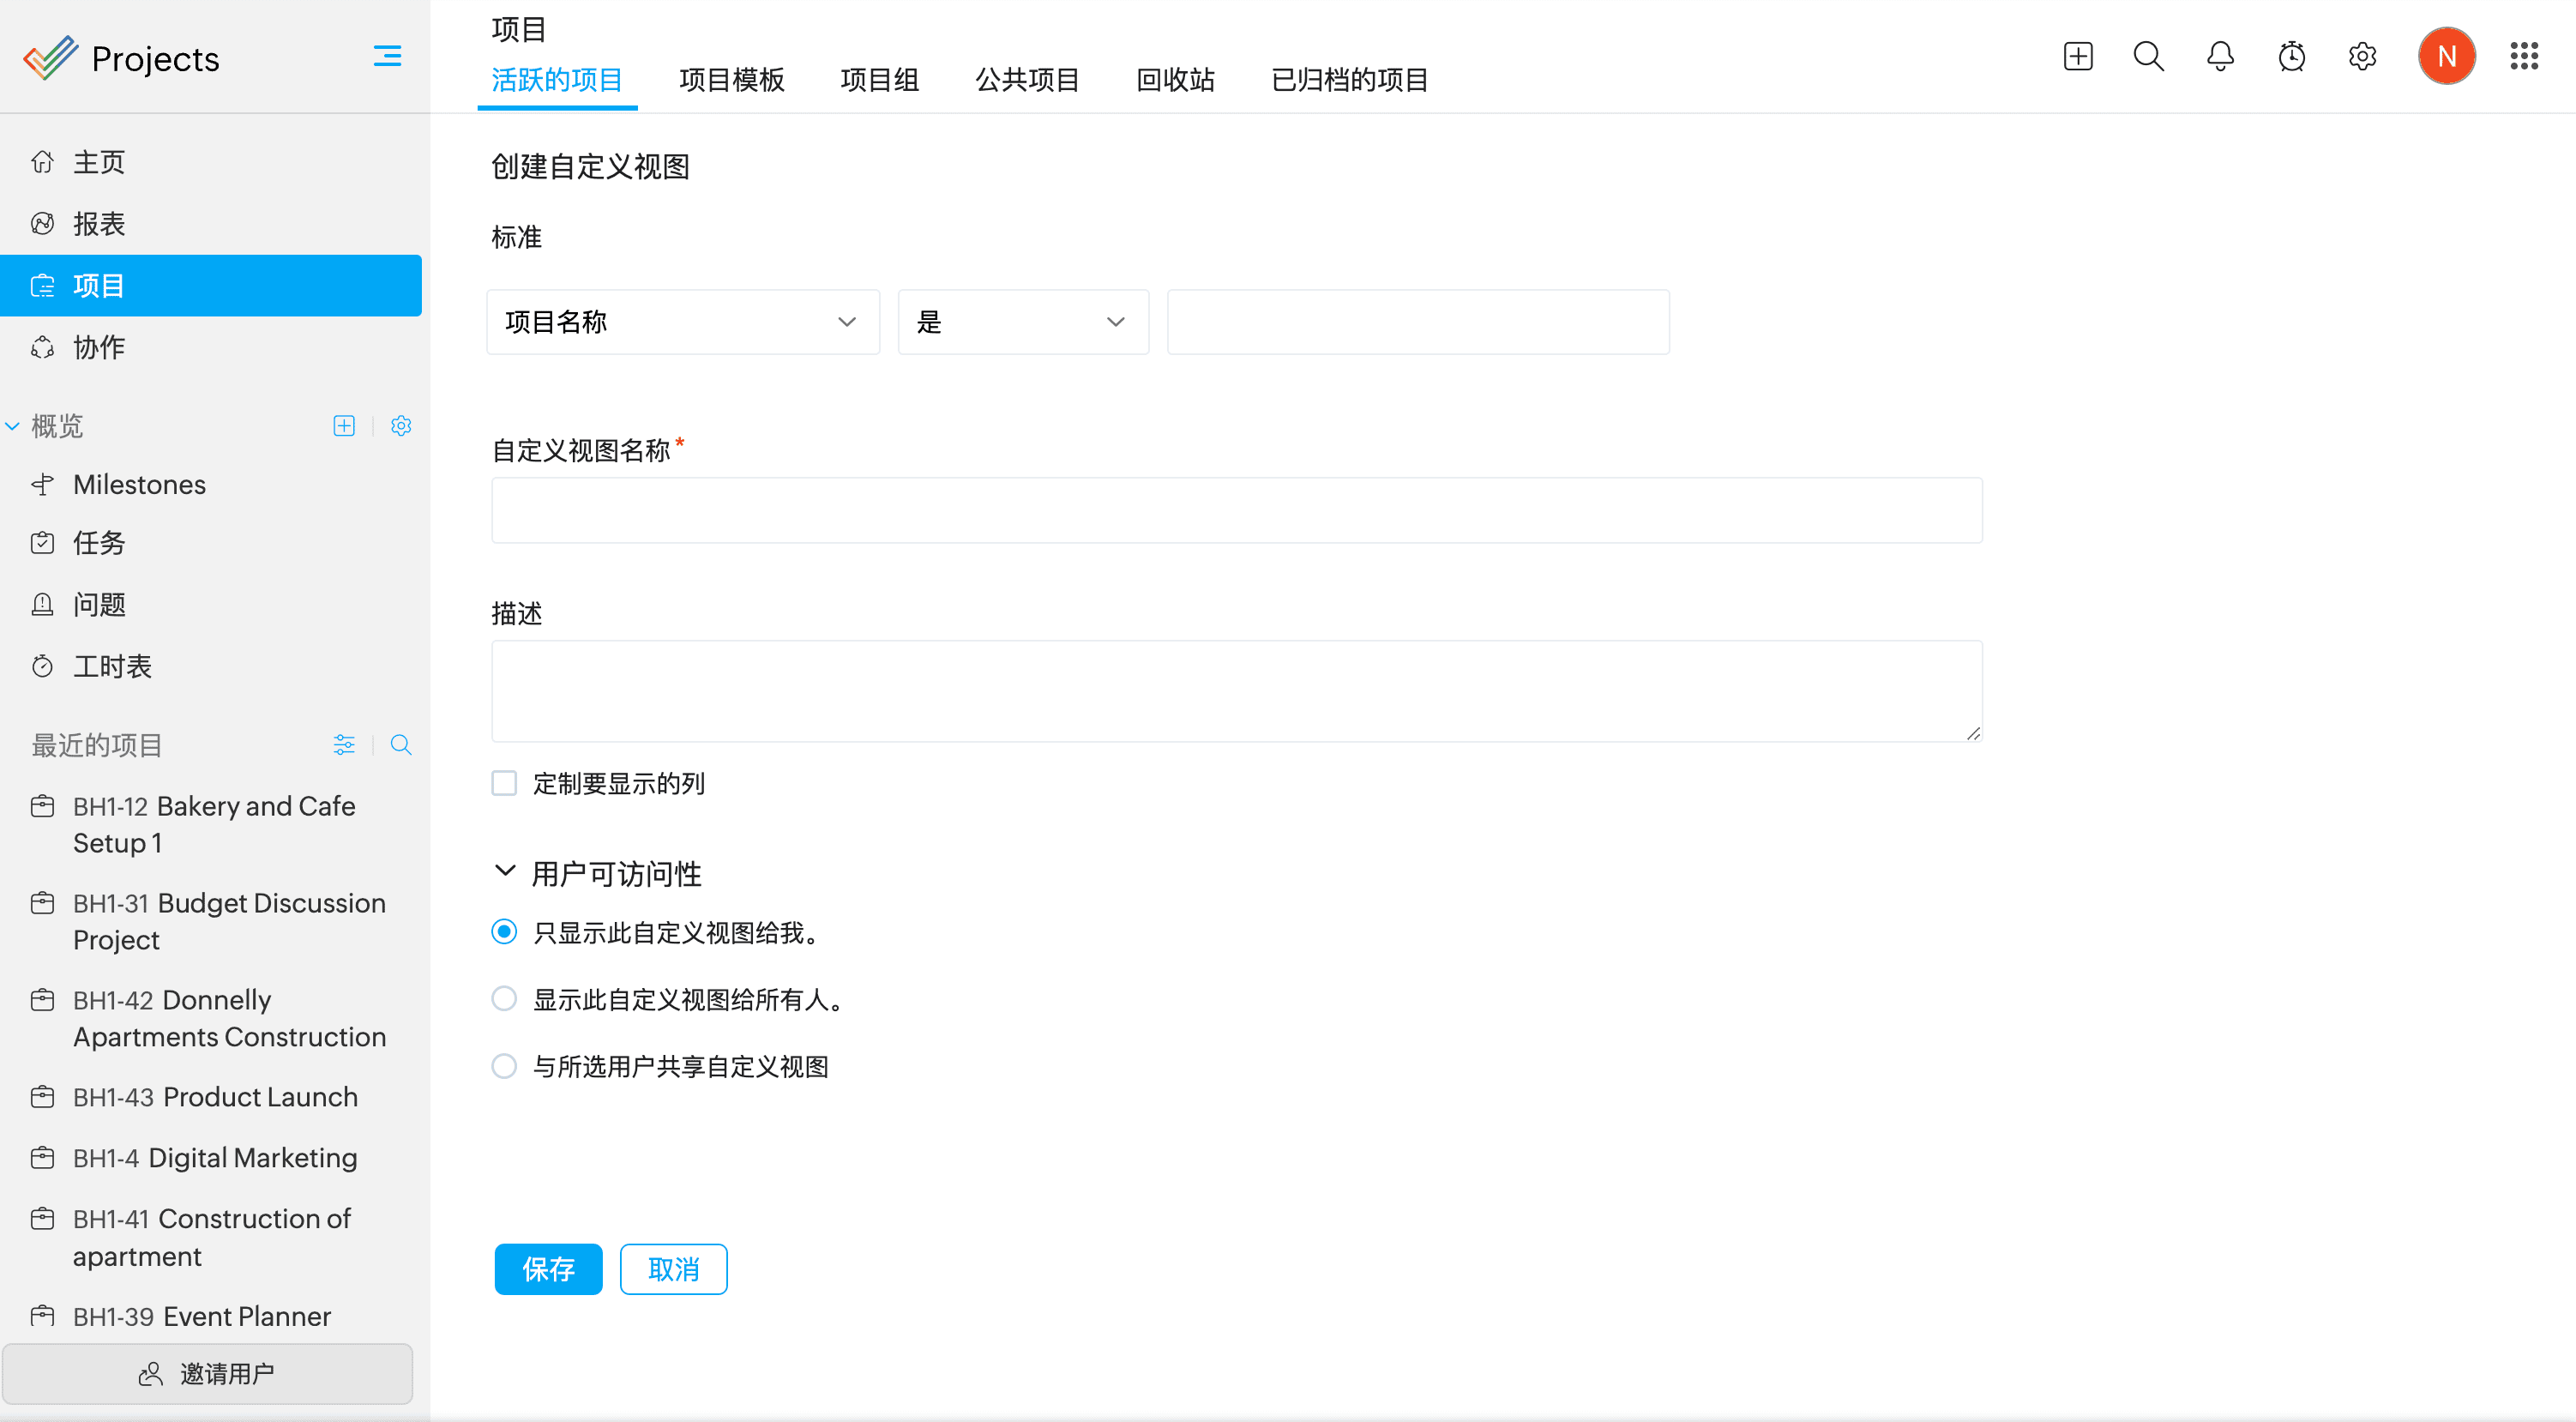The image size is (2576, 1422).
Task: Enable the 定制要显示的列 checkbox
Action: click(x=504, y=783)
